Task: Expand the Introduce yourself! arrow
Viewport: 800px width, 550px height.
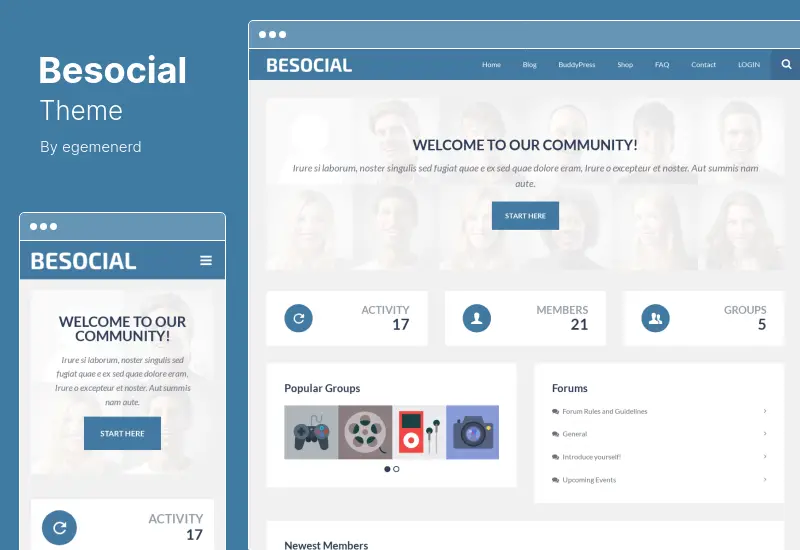Action: pyautogui.click(x=765, y=456)
